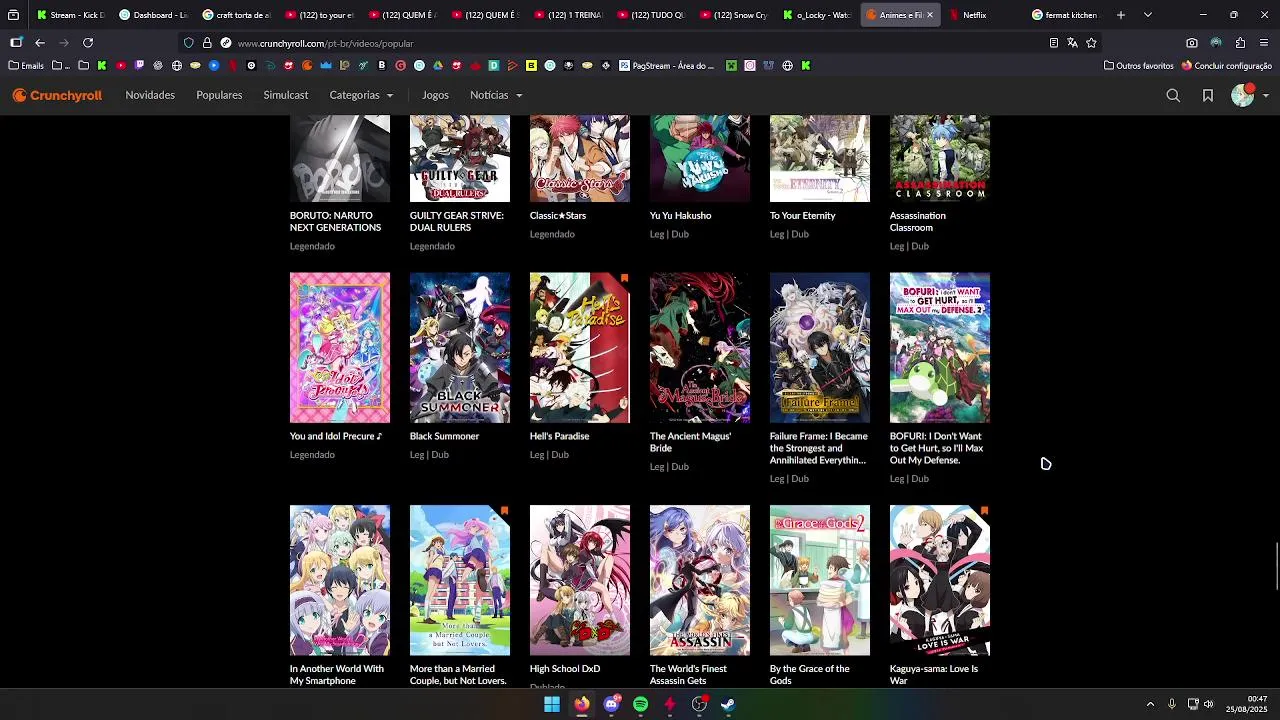
Task: Expand the Categorias dropdown
Action: pyautogui.click(x=362, y=95)
